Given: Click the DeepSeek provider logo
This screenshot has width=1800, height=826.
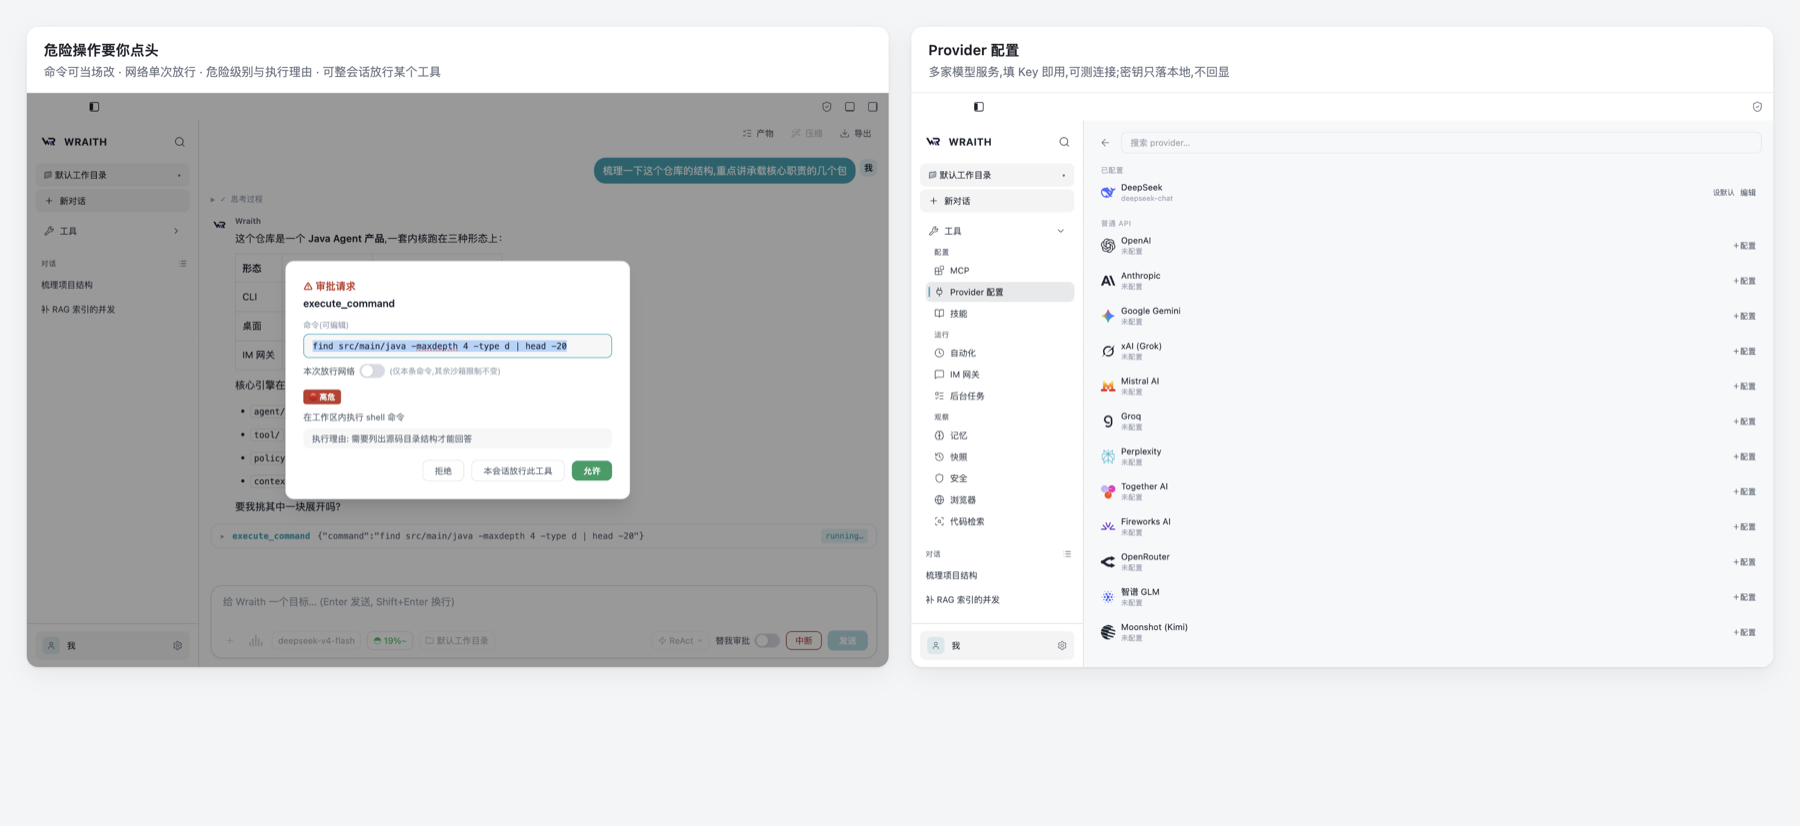Looking at the screenshot, I should click(x=1108, y=192).
